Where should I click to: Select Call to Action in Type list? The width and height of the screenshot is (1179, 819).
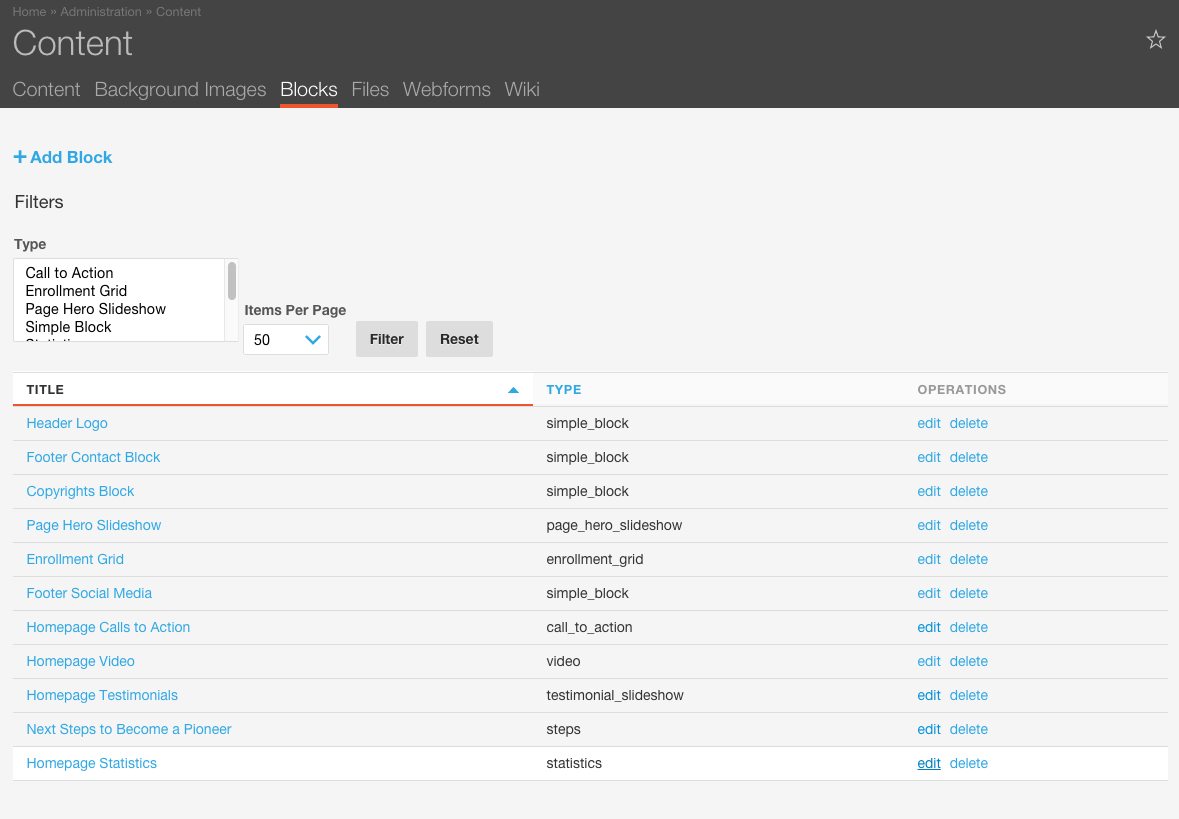[69, 273]
